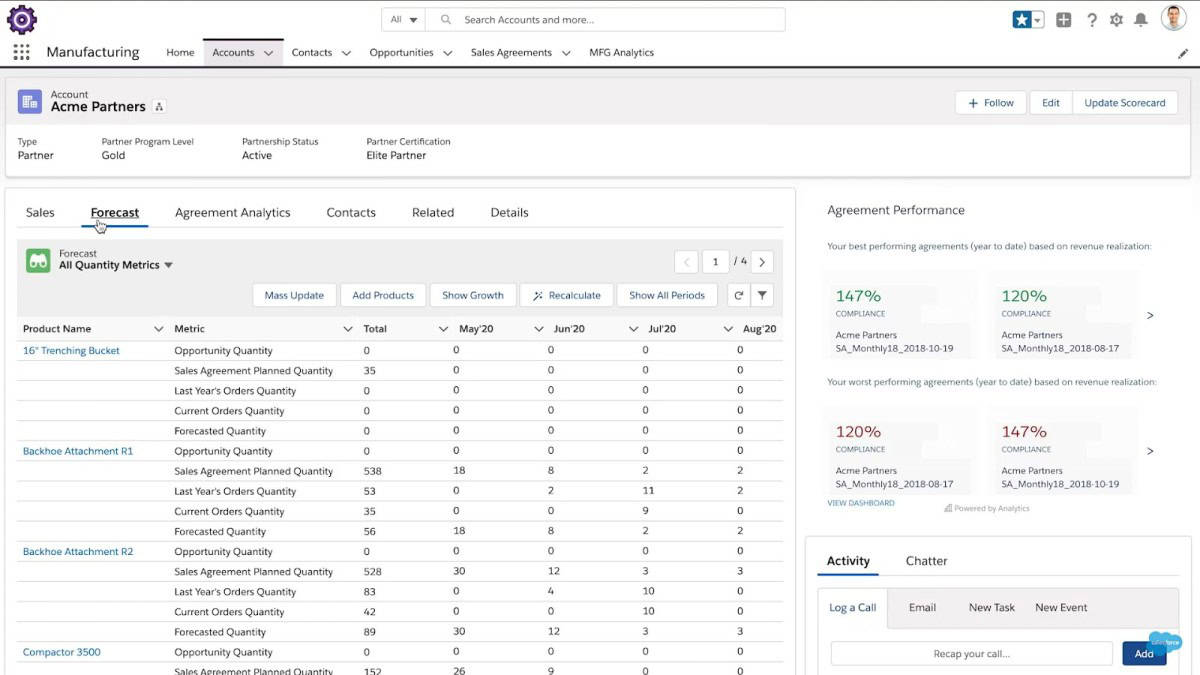Refresh the forecast table

point(738,295)
